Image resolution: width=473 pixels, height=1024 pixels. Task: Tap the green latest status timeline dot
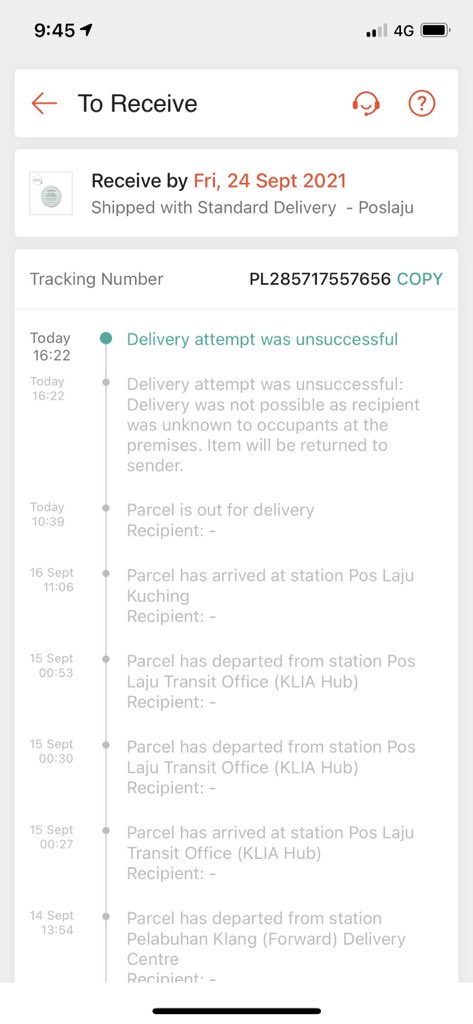[x=106, y=338]
